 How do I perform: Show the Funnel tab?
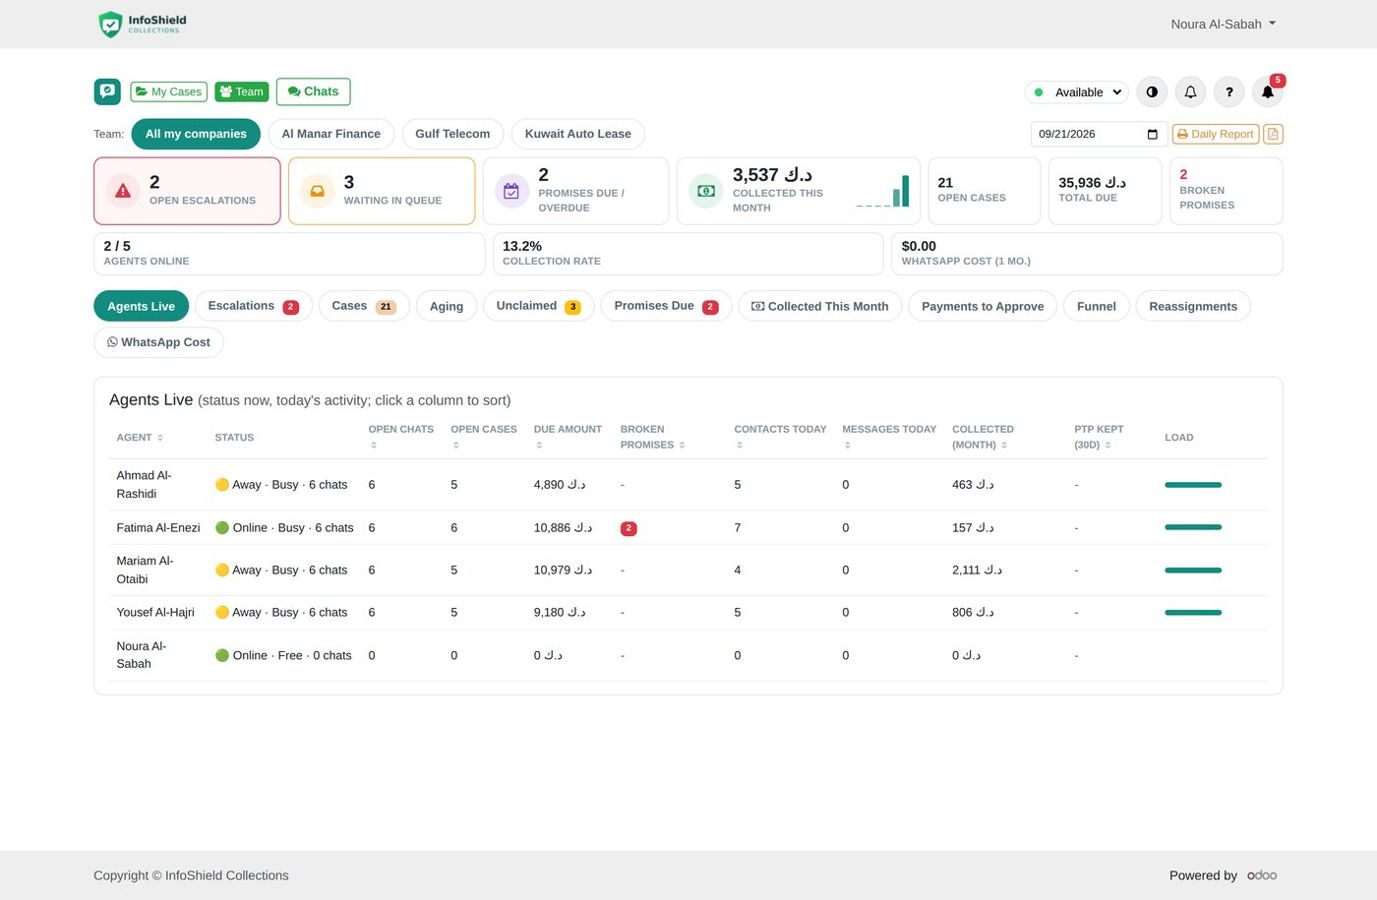(1096, 306)
